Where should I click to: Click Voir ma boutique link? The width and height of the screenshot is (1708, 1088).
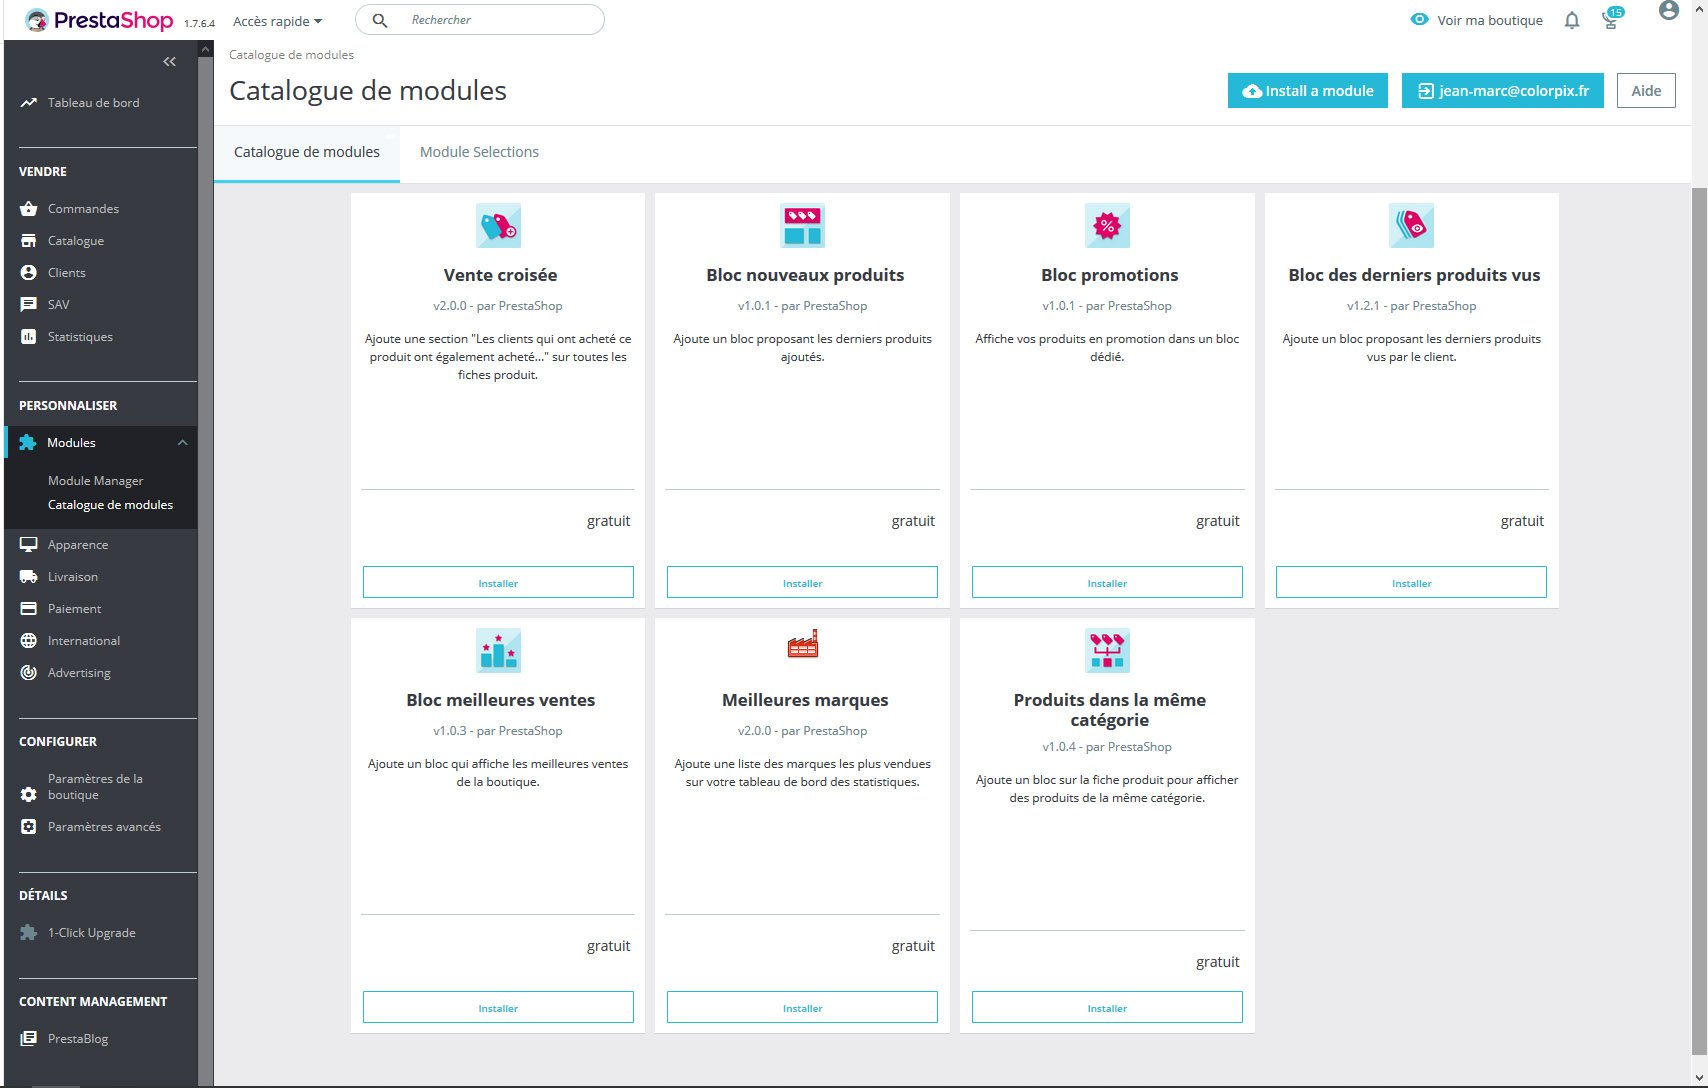pos(1476,20)
